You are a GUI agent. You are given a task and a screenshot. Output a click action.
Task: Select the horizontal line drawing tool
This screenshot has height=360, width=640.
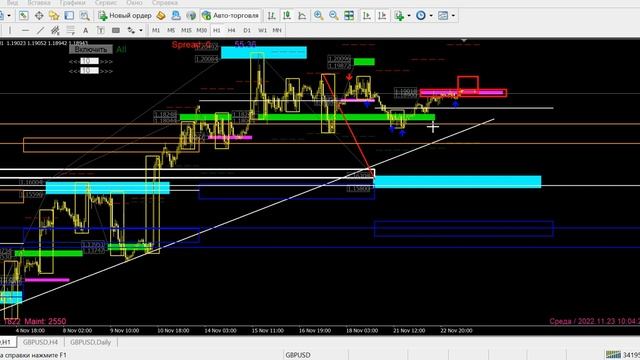25,30
